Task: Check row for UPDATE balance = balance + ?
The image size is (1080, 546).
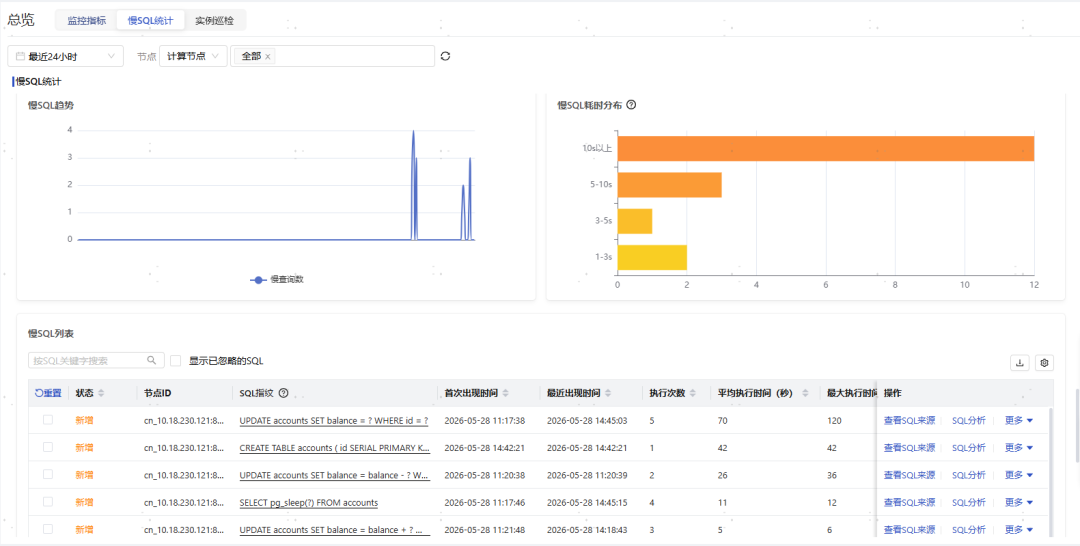Action: click(48, 529)
